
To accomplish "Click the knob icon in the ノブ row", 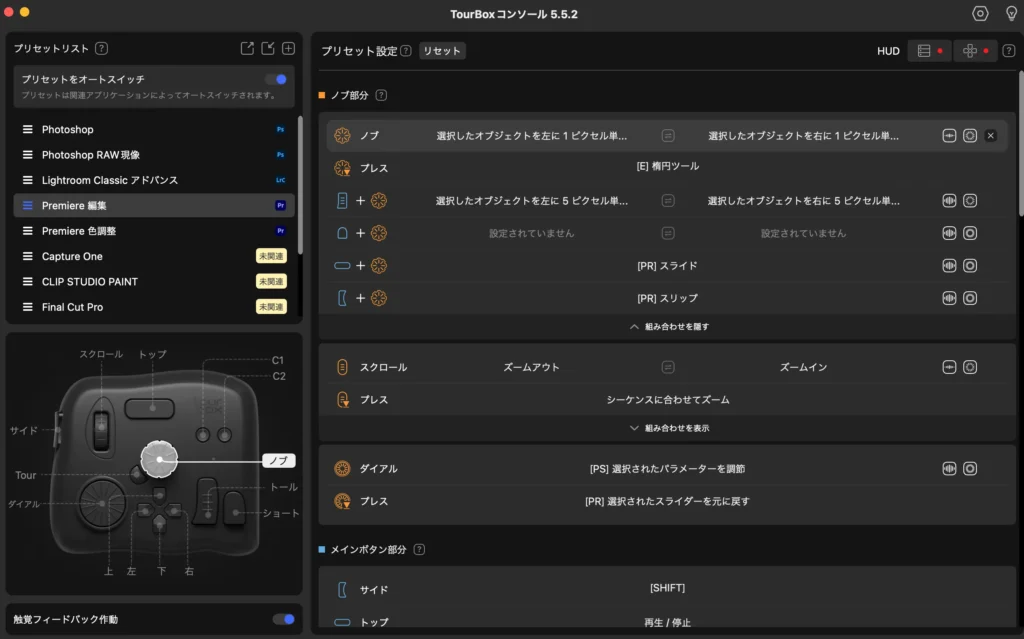I will (x=342, y=135).
